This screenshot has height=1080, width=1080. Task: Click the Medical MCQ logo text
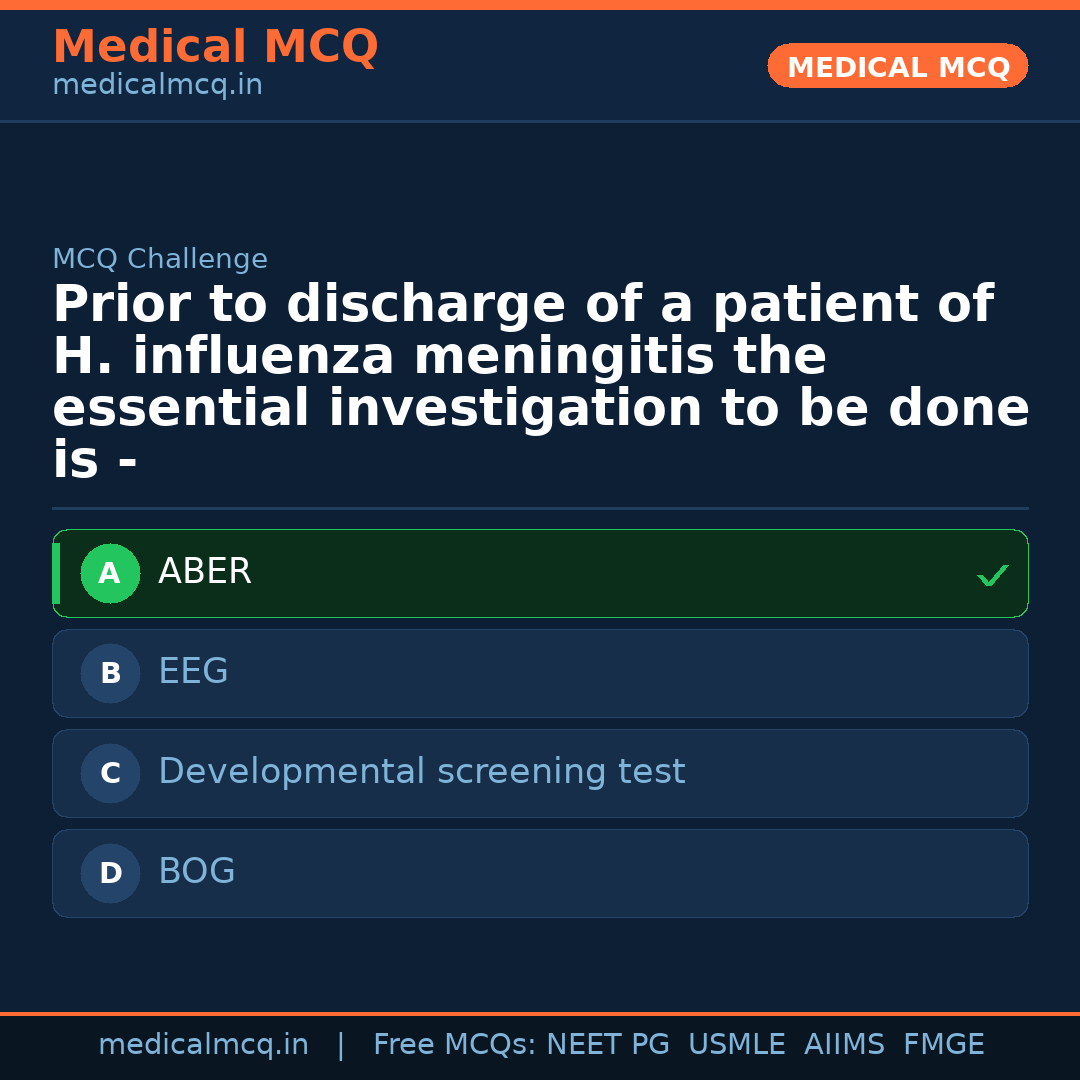(215, 47)
